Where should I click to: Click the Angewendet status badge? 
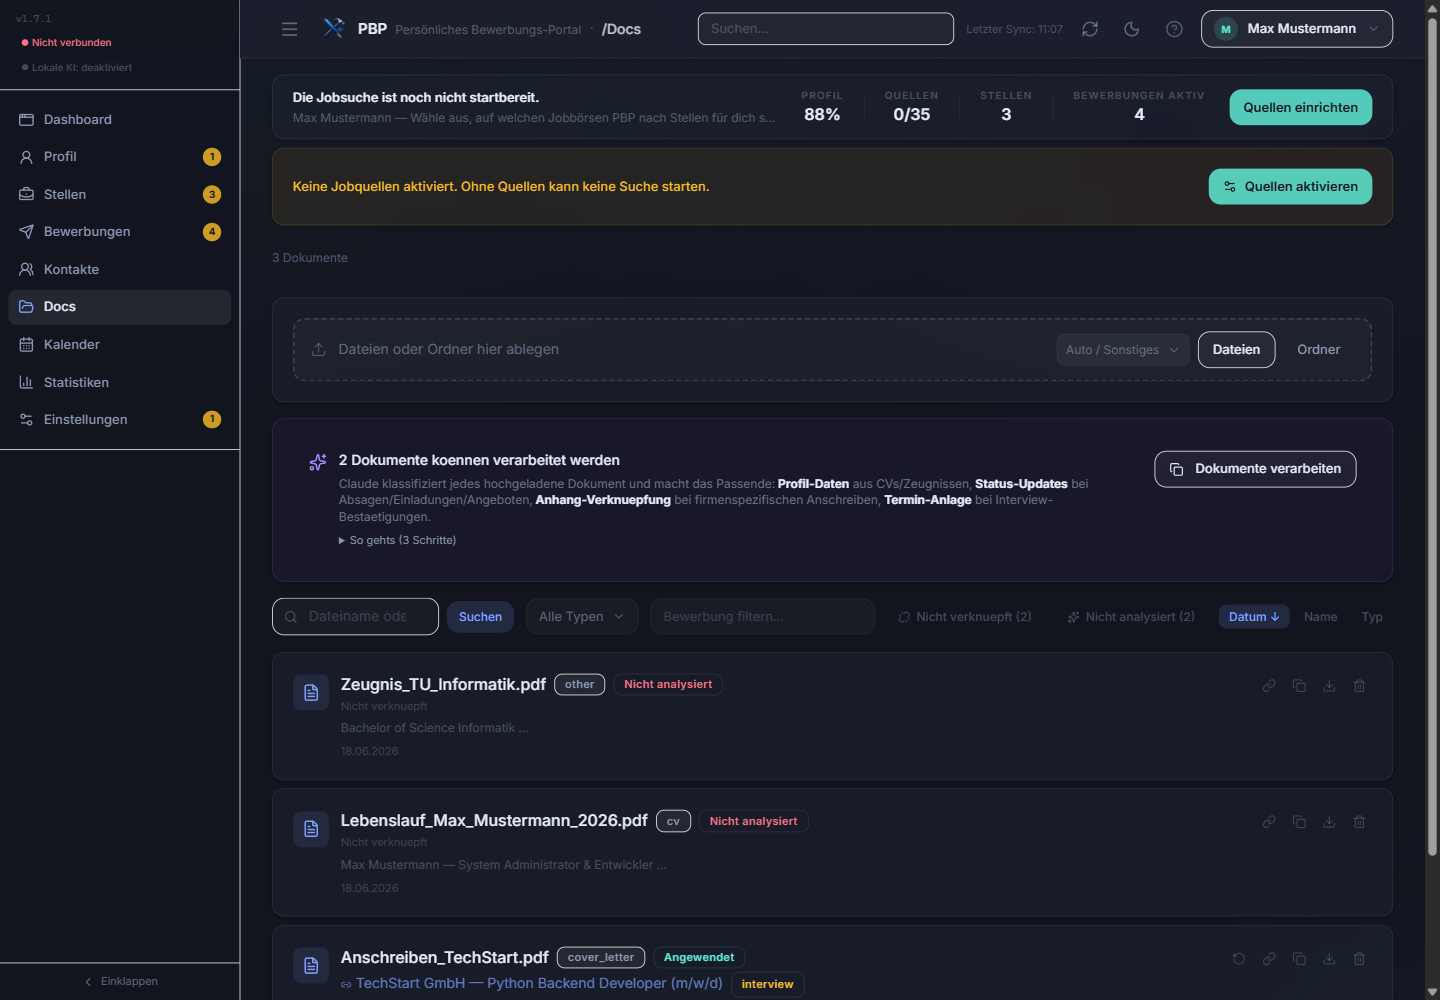[699, 958]
